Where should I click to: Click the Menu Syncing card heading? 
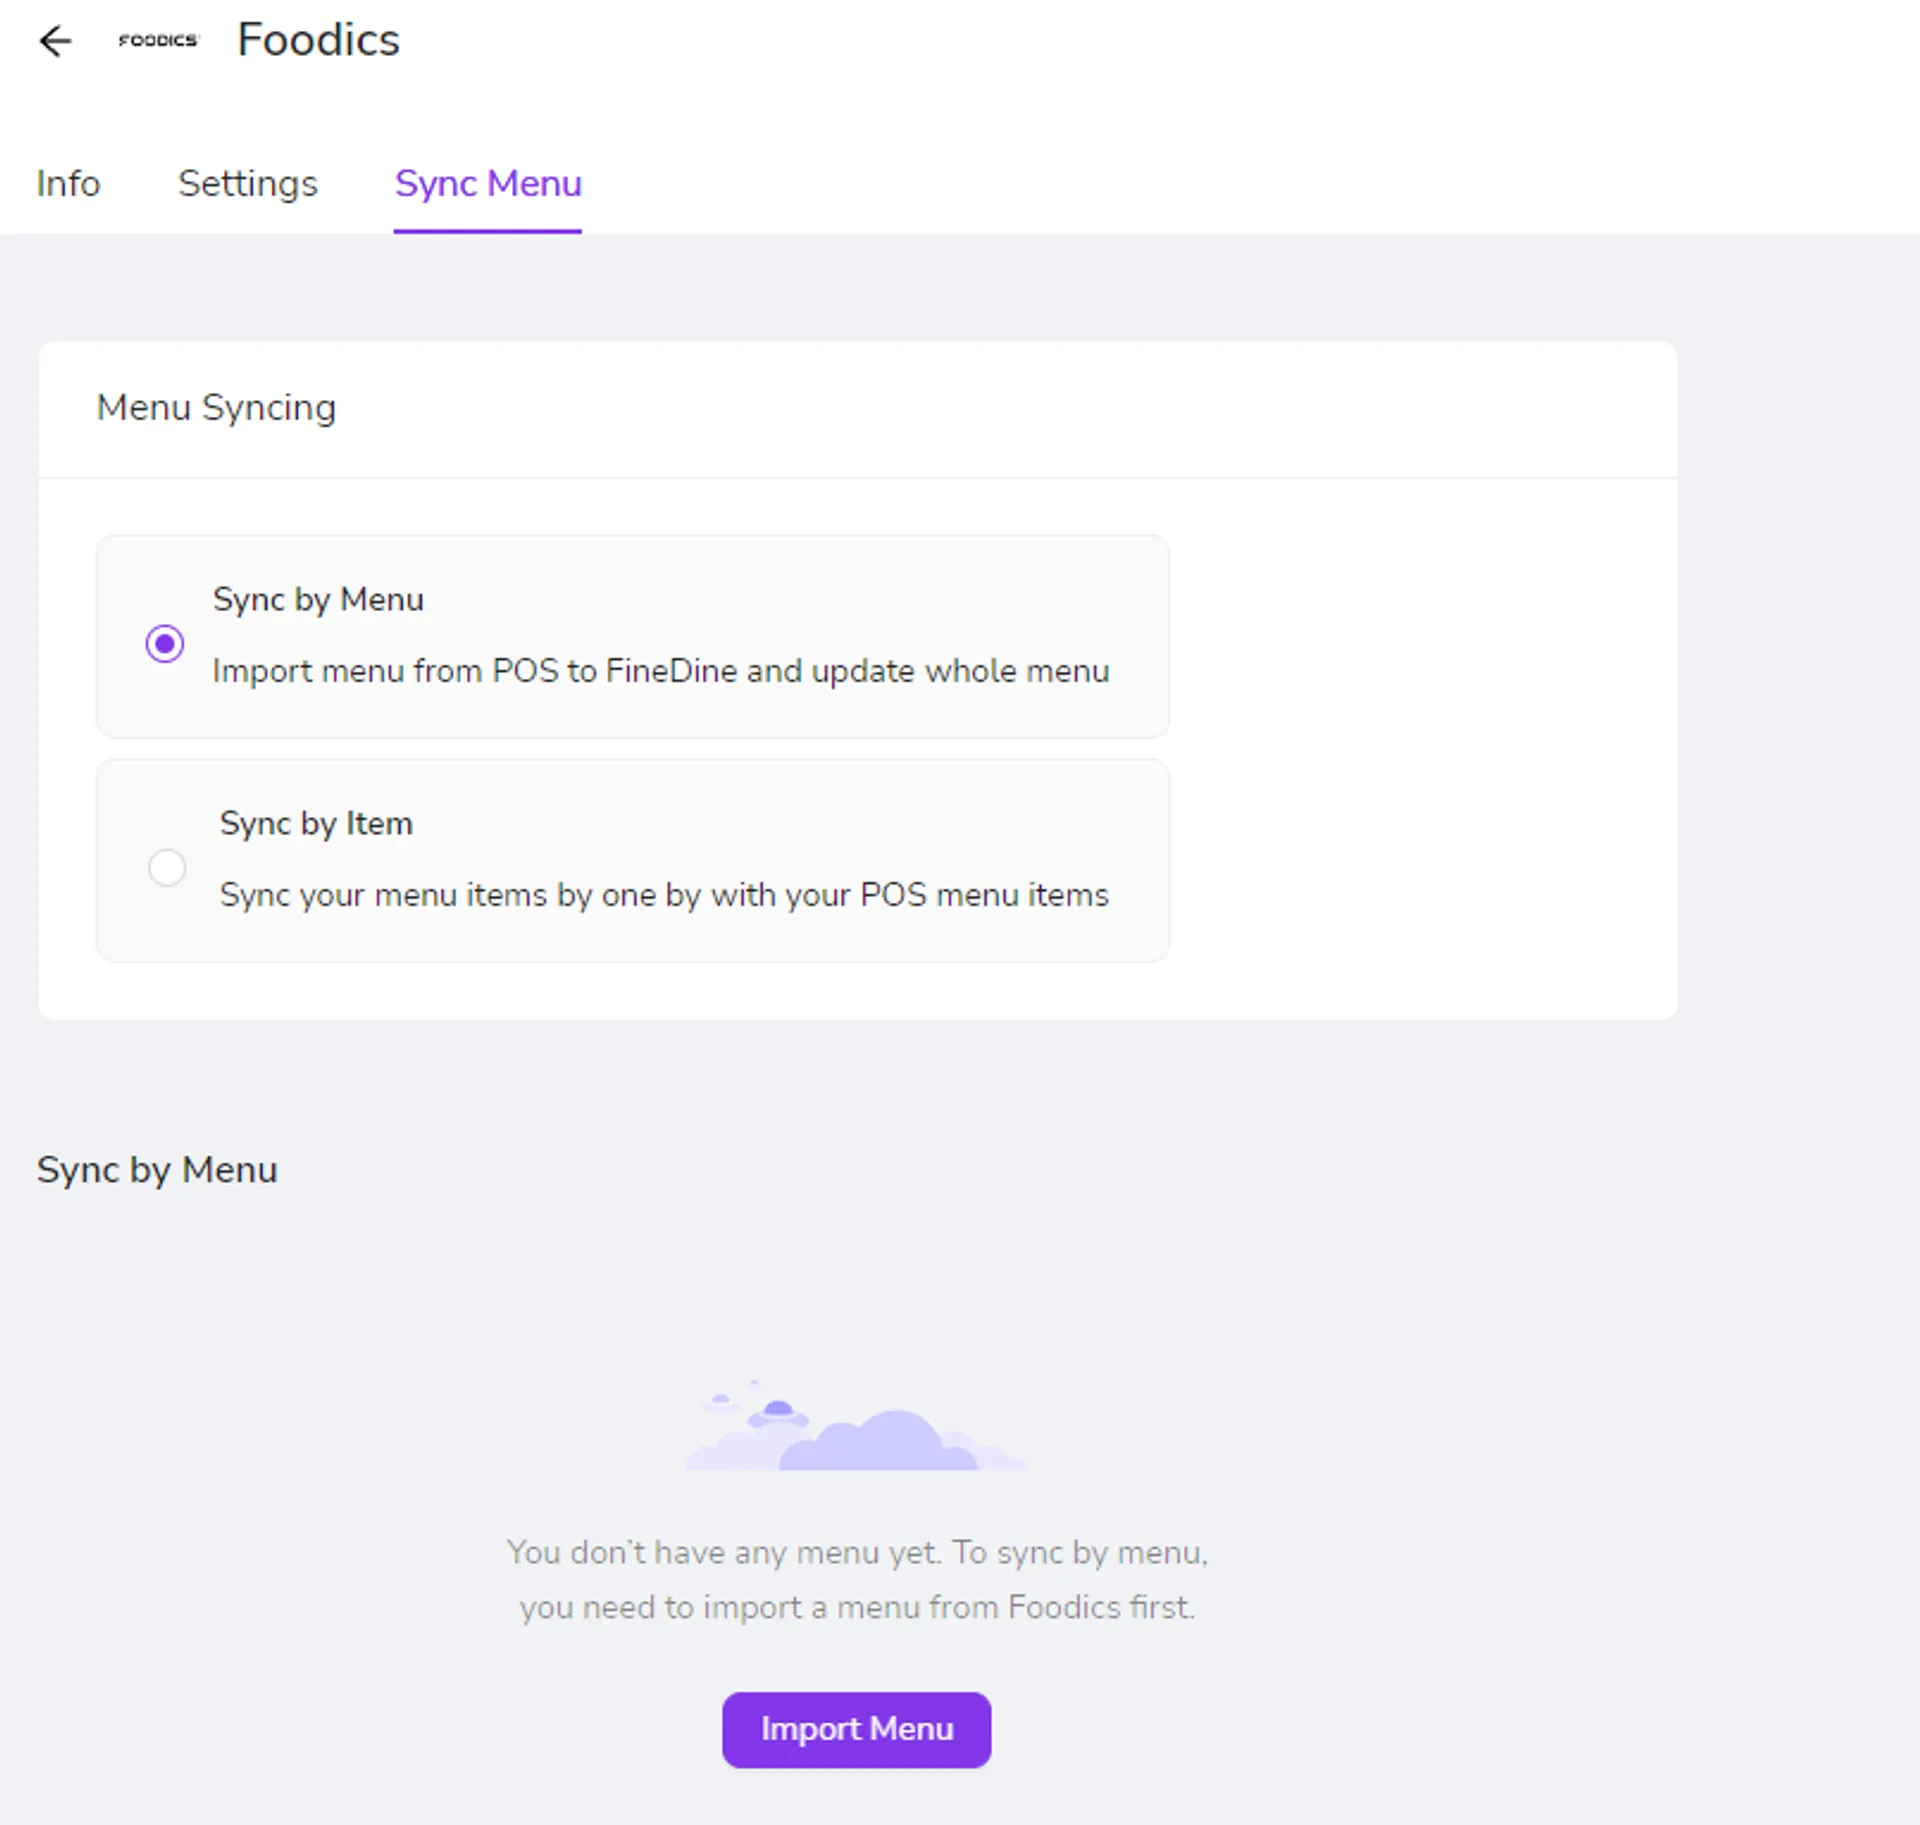216,408
